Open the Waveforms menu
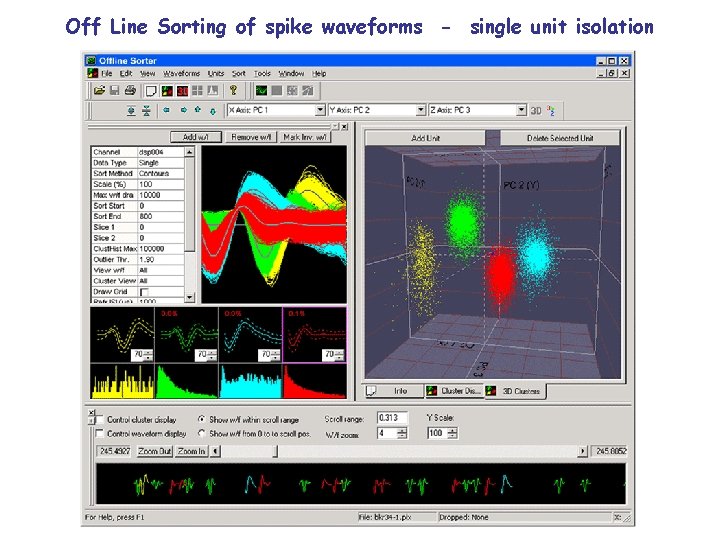Viewport: 720px width, 540px height. pyautogui.click(x=181, y=73)
